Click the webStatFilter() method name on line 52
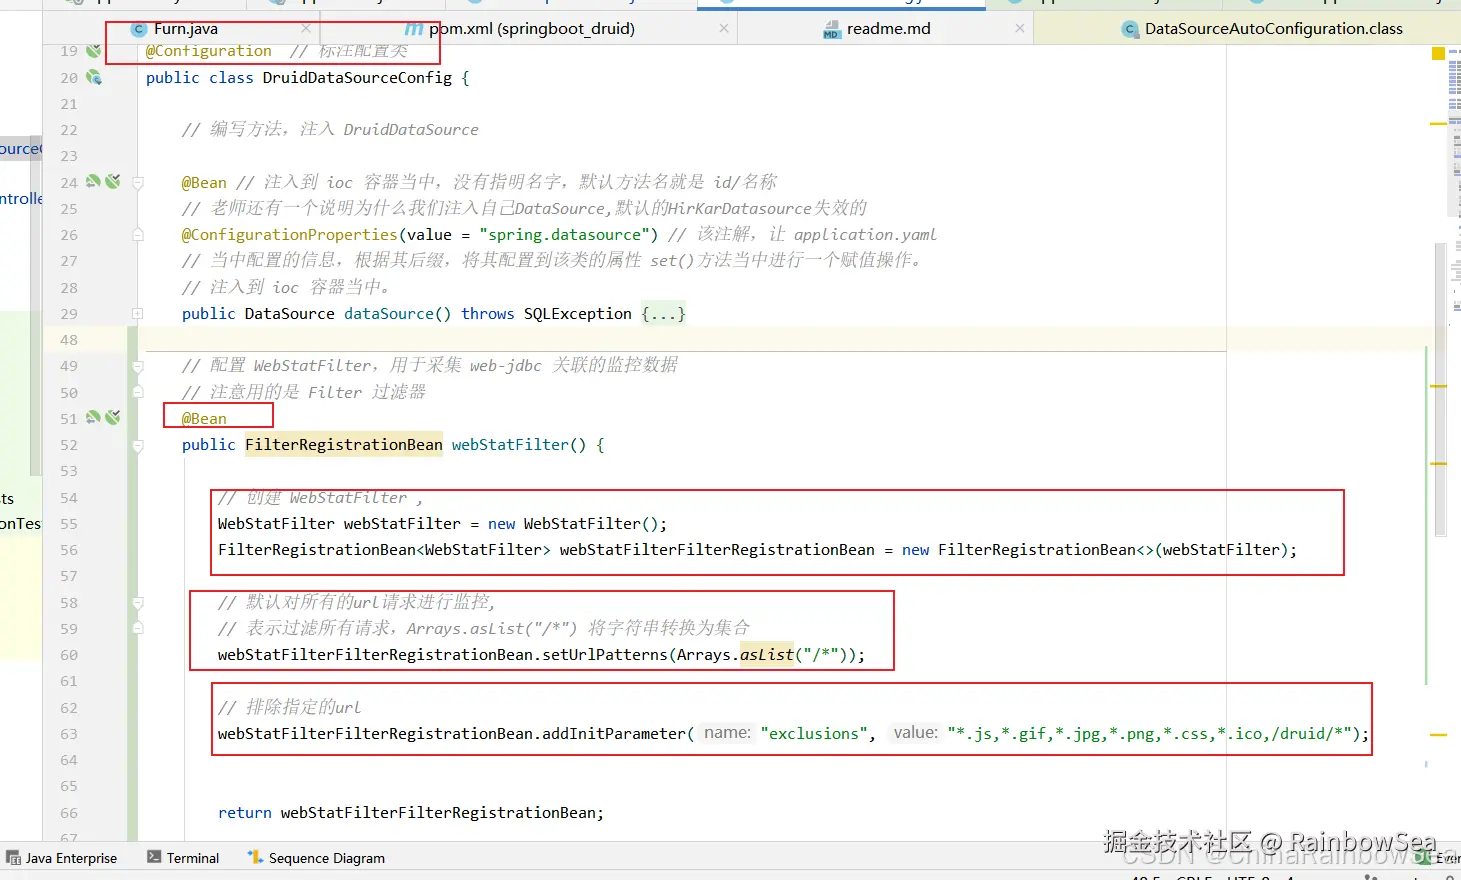The width and height of the screenshot is (1461, 880). [510, 444]
